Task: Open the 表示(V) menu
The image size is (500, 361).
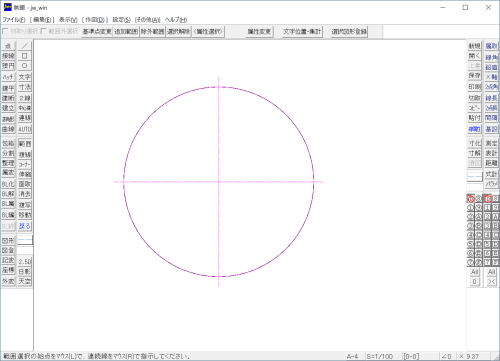Action: [68, 20]
